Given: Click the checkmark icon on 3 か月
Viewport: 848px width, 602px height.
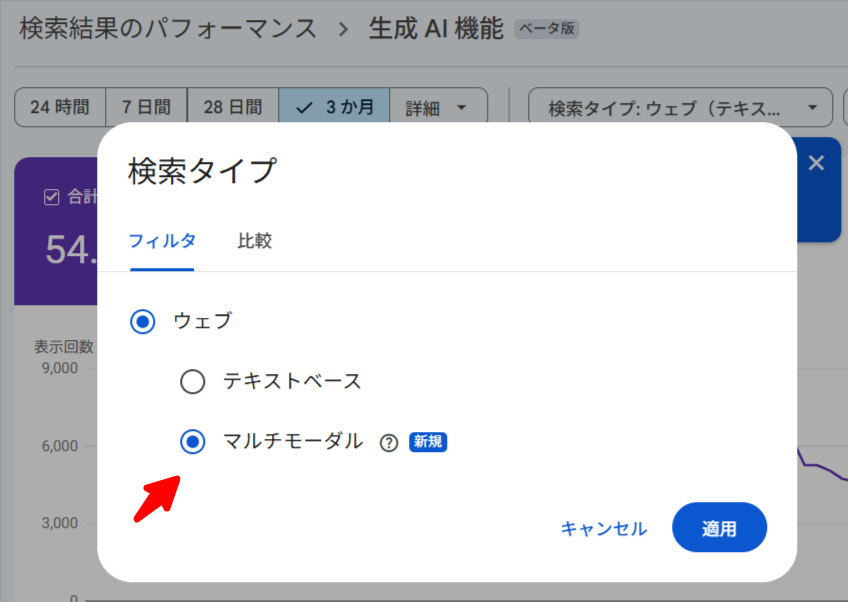Looking at the screenshot, I should coord(304,108).
